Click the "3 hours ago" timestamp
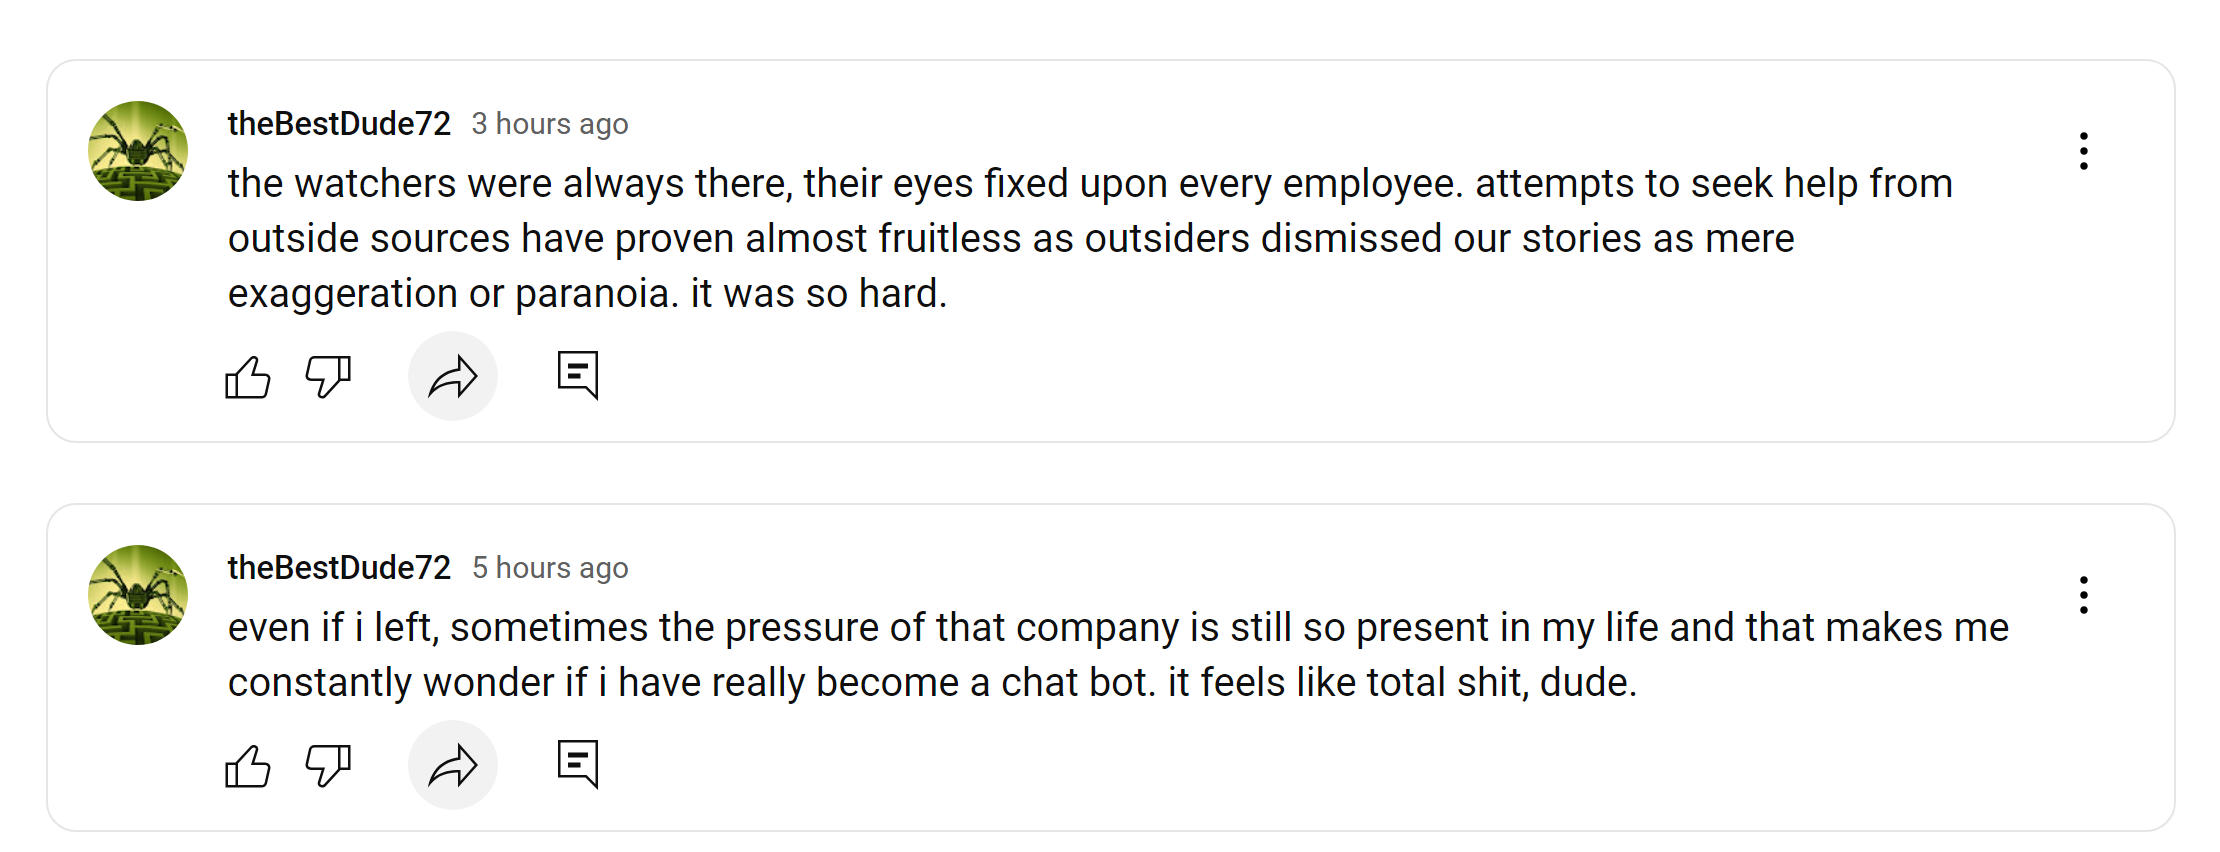This screenshot has width=2220, height=852. pos(550,124)
